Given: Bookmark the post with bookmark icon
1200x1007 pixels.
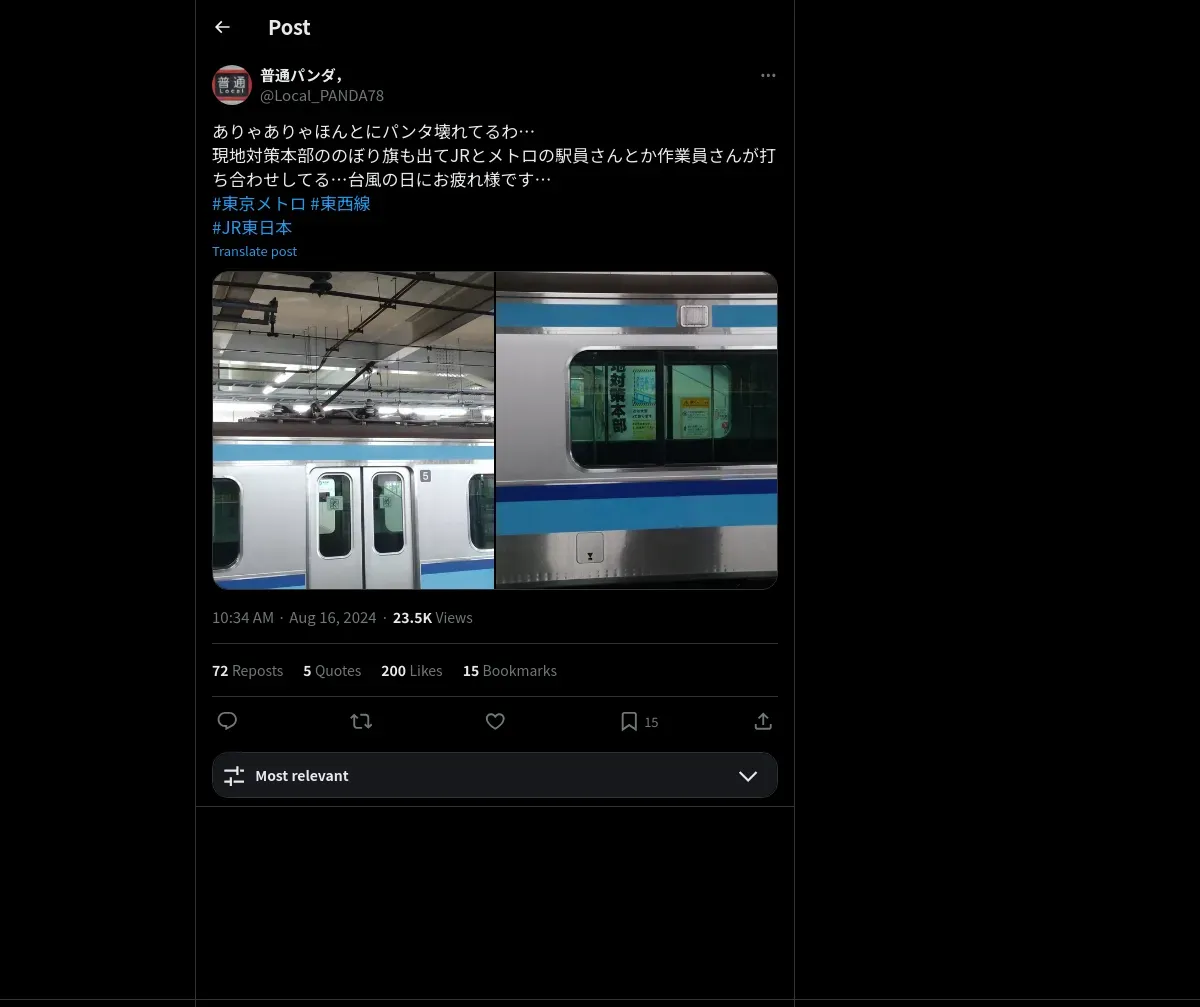Looking at the screenshot, I should point(629,721).
